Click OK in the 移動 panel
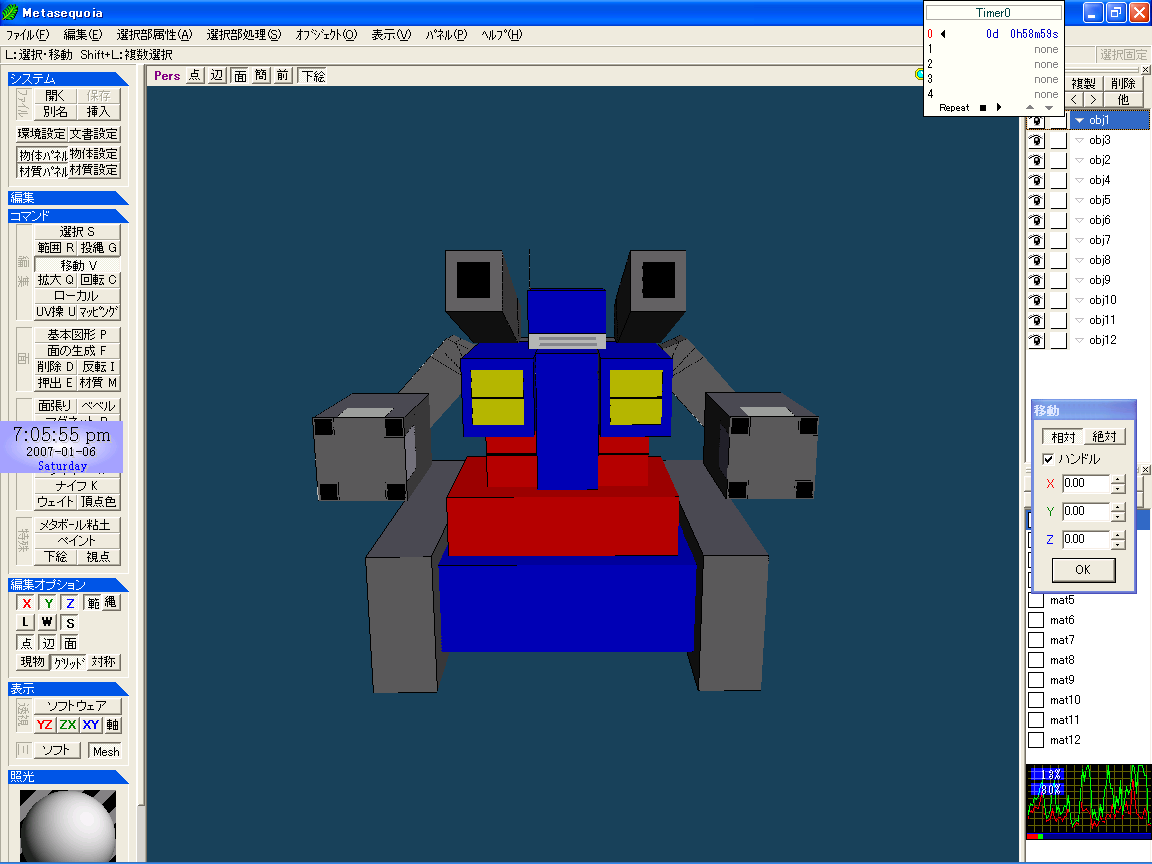 coord(1083,570)
